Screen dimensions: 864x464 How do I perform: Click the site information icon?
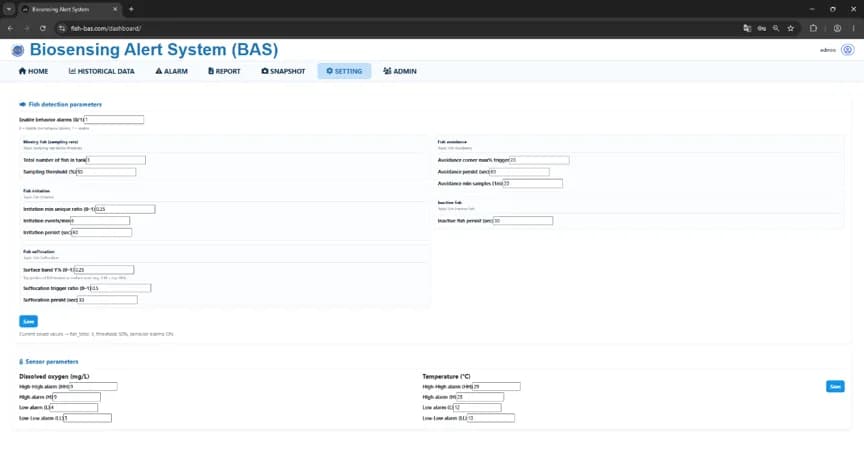pyautogui.click(x=62, y=28)
